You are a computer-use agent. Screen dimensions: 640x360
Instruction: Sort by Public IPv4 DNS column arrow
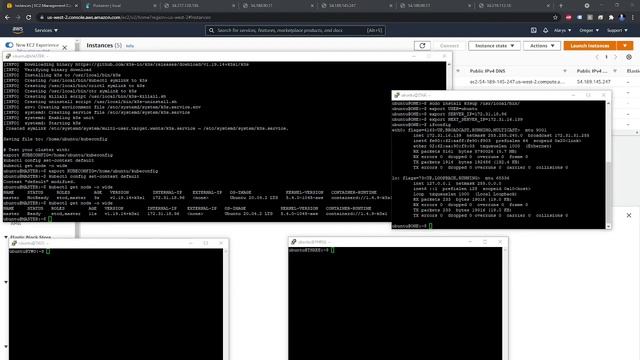point(565,71)
